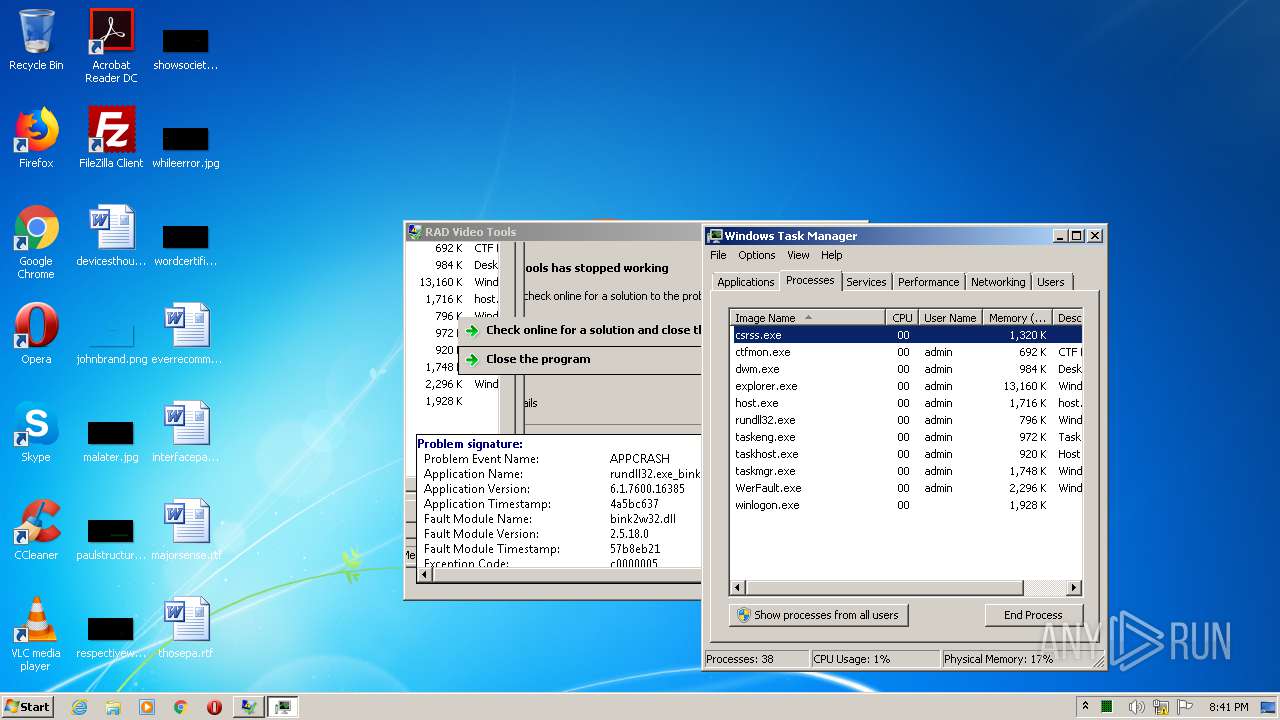Image resolution: width=1280 pixels, height=720 pixels.
Task: Open Task Manager Options menu
Action: 757,255
